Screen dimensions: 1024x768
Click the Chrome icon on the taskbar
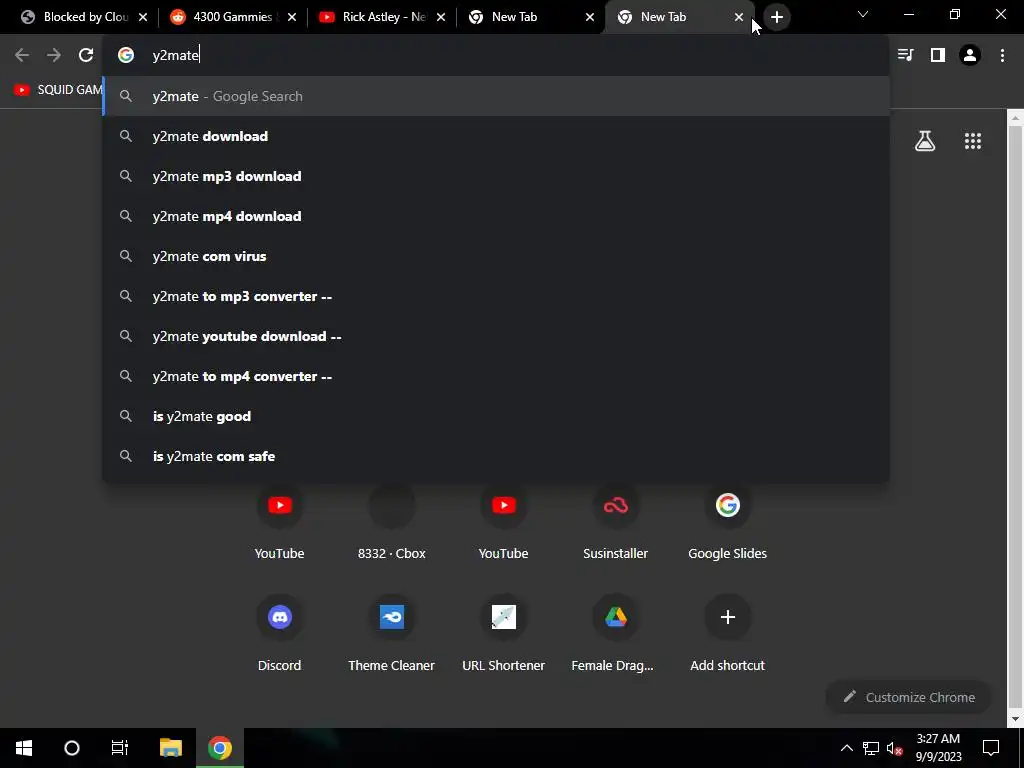[x=220, y=748]
